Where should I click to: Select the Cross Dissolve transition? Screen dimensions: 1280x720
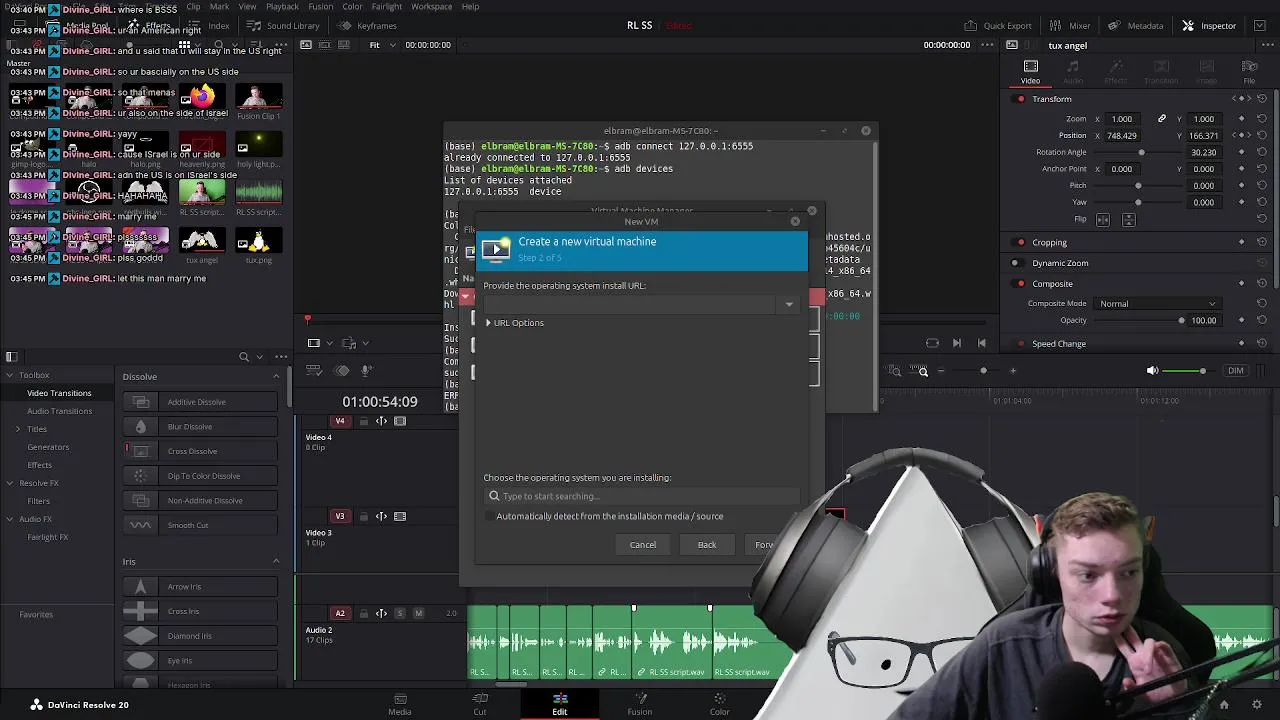[200, 451]
